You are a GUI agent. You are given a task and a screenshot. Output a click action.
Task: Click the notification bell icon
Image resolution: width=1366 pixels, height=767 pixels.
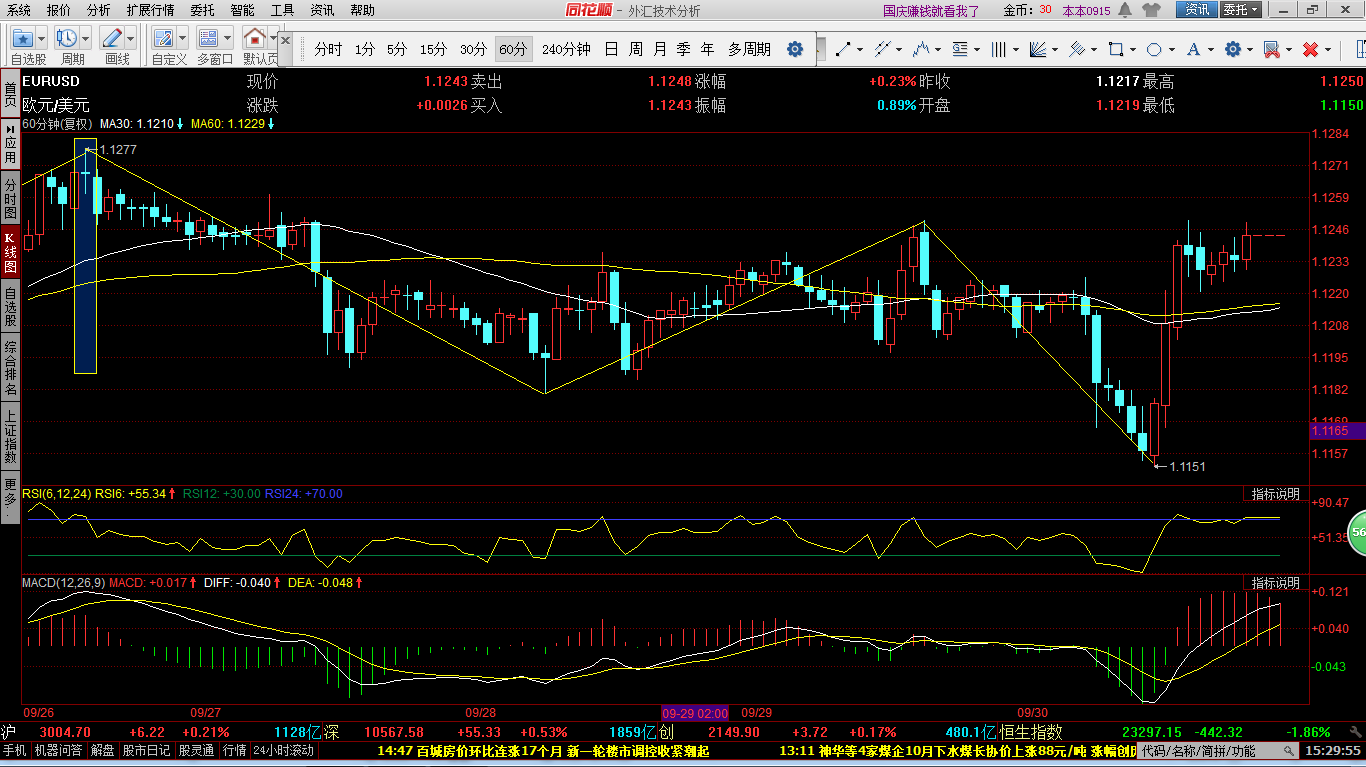[1126, 10]
